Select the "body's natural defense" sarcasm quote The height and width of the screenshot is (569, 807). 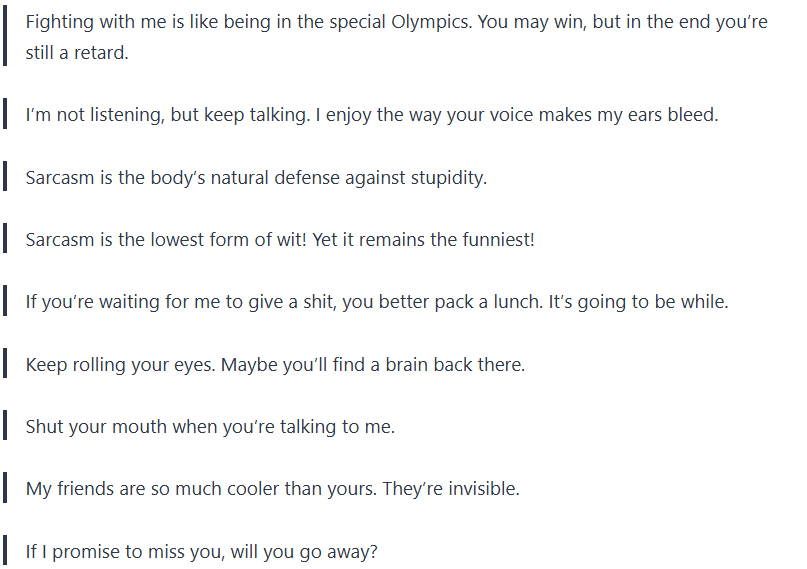click(256, 178)
